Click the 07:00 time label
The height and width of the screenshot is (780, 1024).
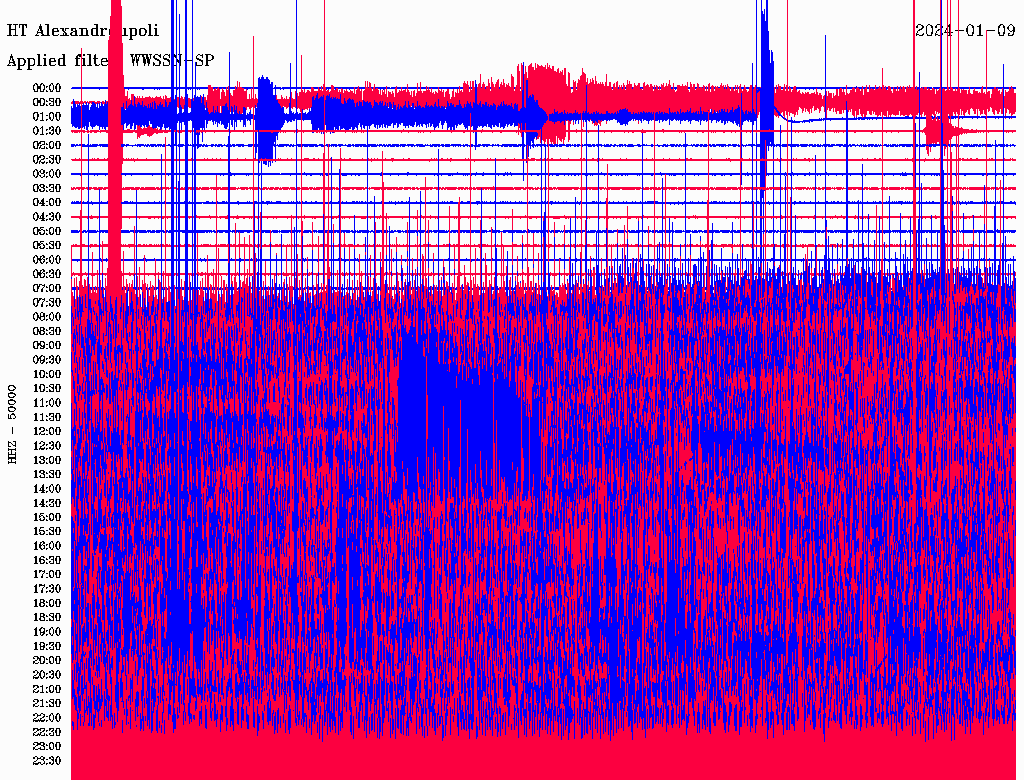pos(47,289)
